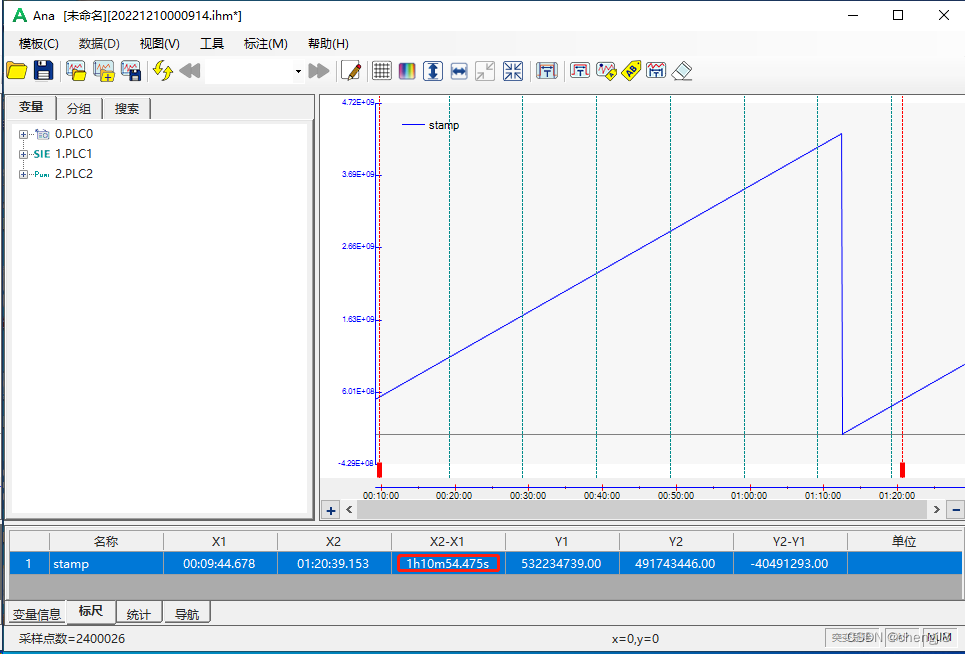Click the Y2-Y1 column header
The height and width of the screenshot is (654, 965).
point(790,541)
